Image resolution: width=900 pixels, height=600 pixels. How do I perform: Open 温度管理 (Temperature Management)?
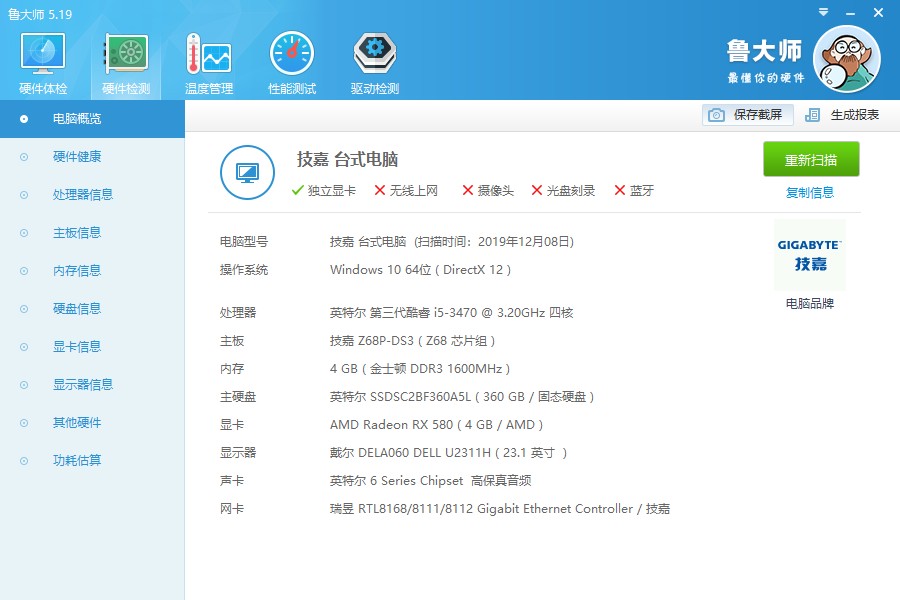click(208, 55)
